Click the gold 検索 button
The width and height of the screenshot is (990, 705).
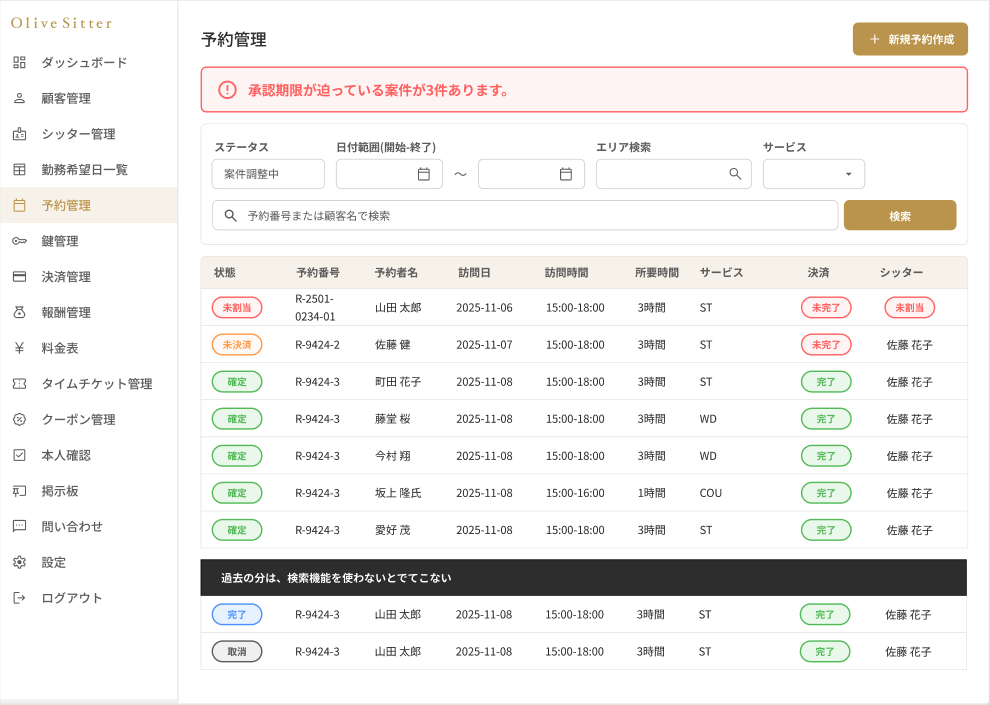tap(899, 215)
